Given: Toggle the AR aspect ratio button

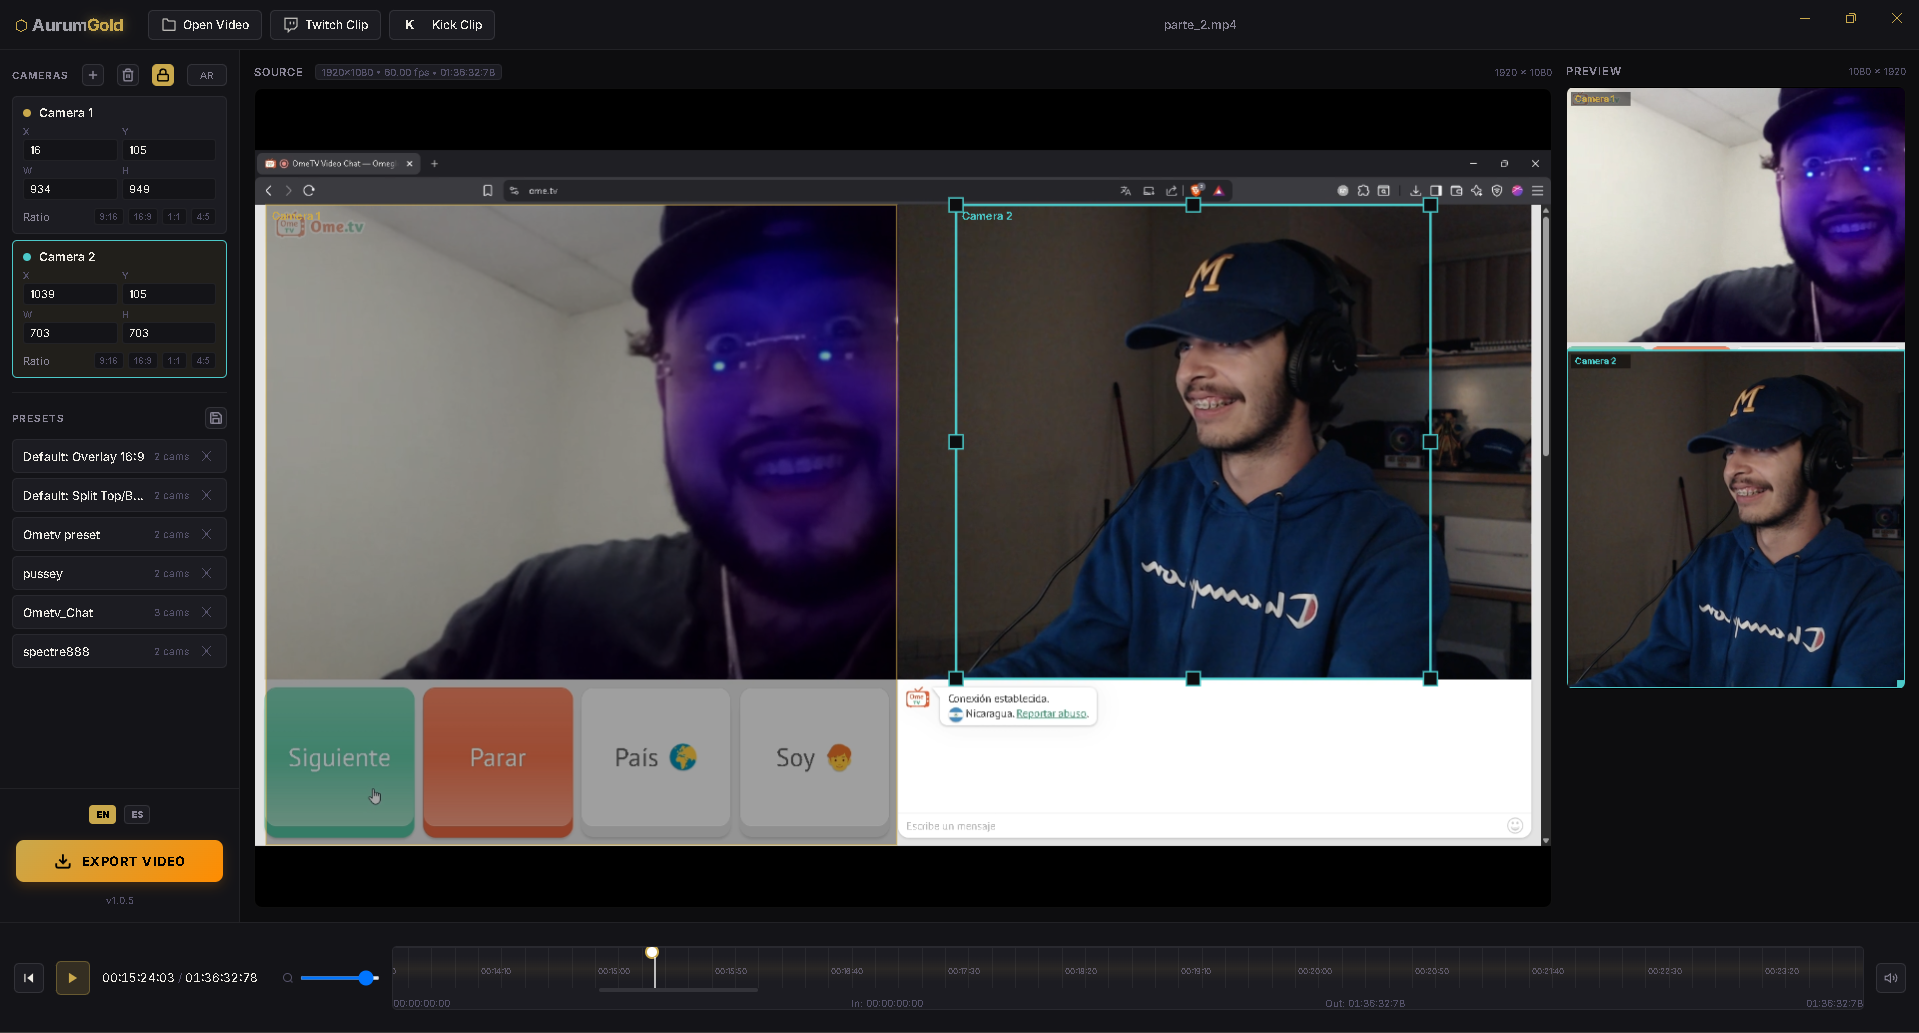Looking at the screenshot, I should click(207, 75).
